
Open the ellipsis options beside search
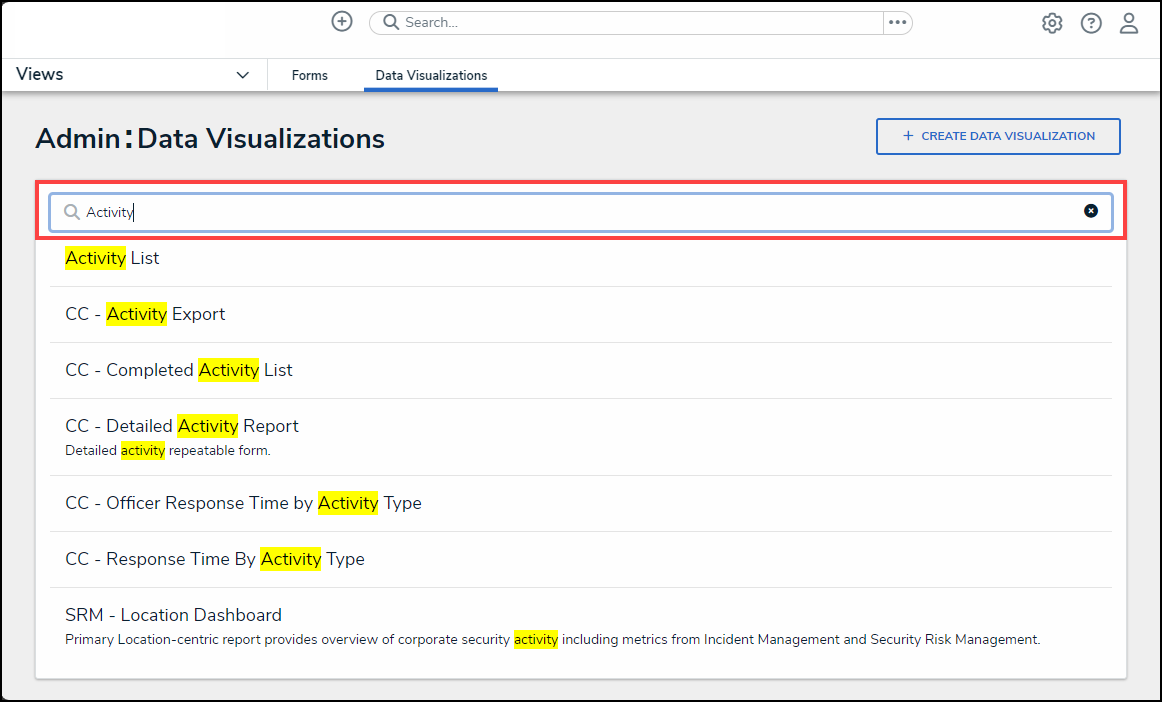897,23
